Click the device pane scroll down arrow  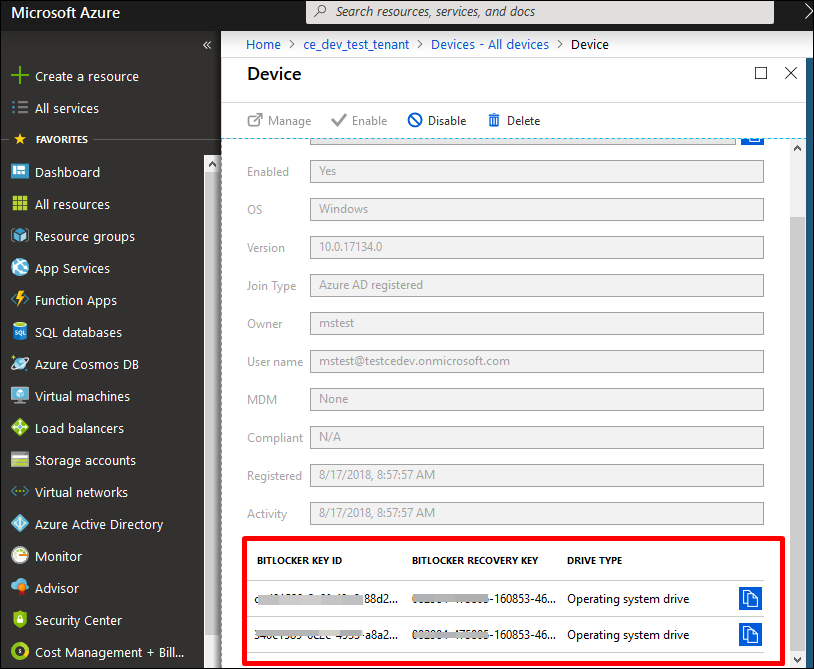(797, 660)
